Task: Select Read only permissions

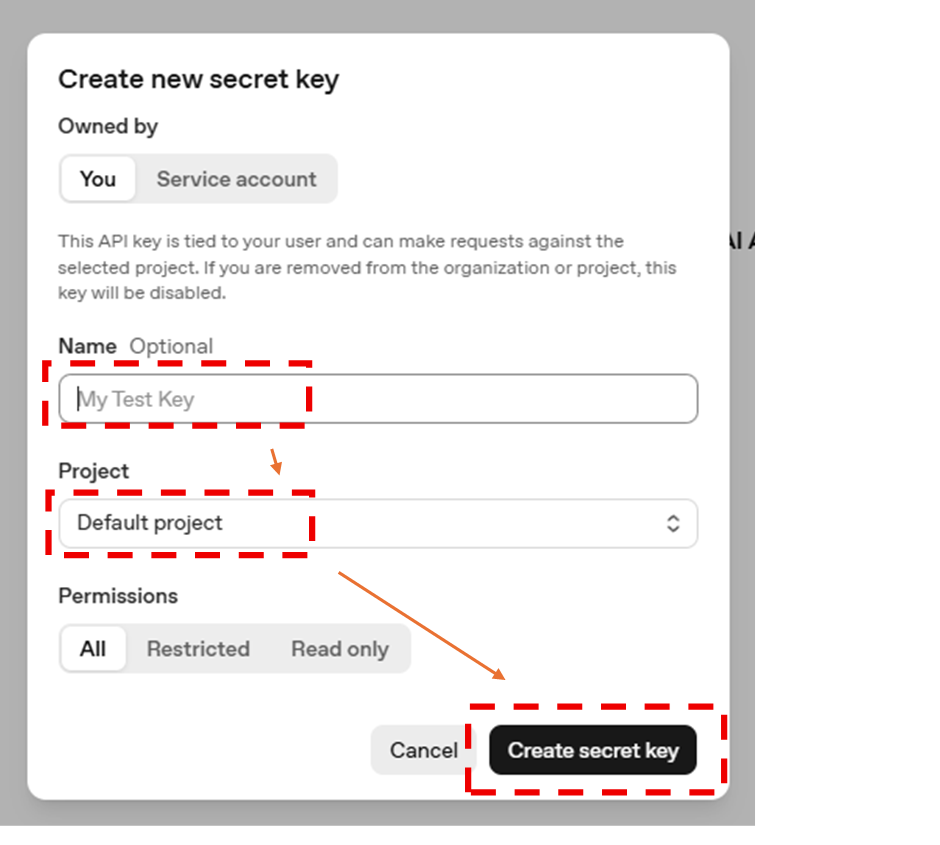Action: pos(340,649)
